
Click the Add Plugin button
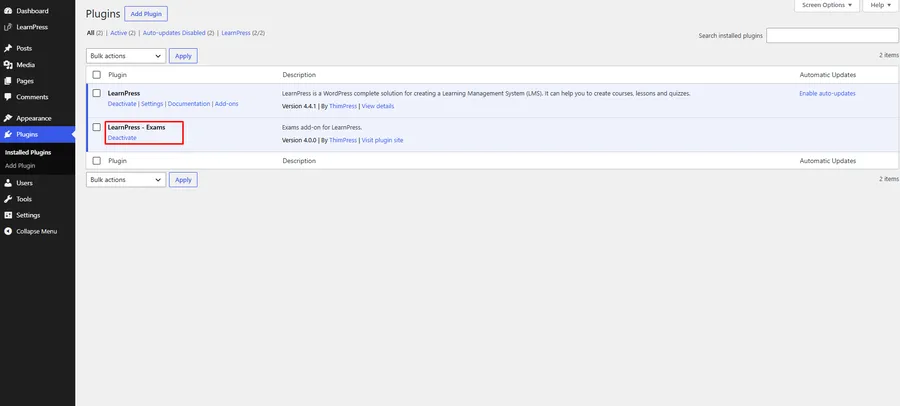[x=146, y=14]
